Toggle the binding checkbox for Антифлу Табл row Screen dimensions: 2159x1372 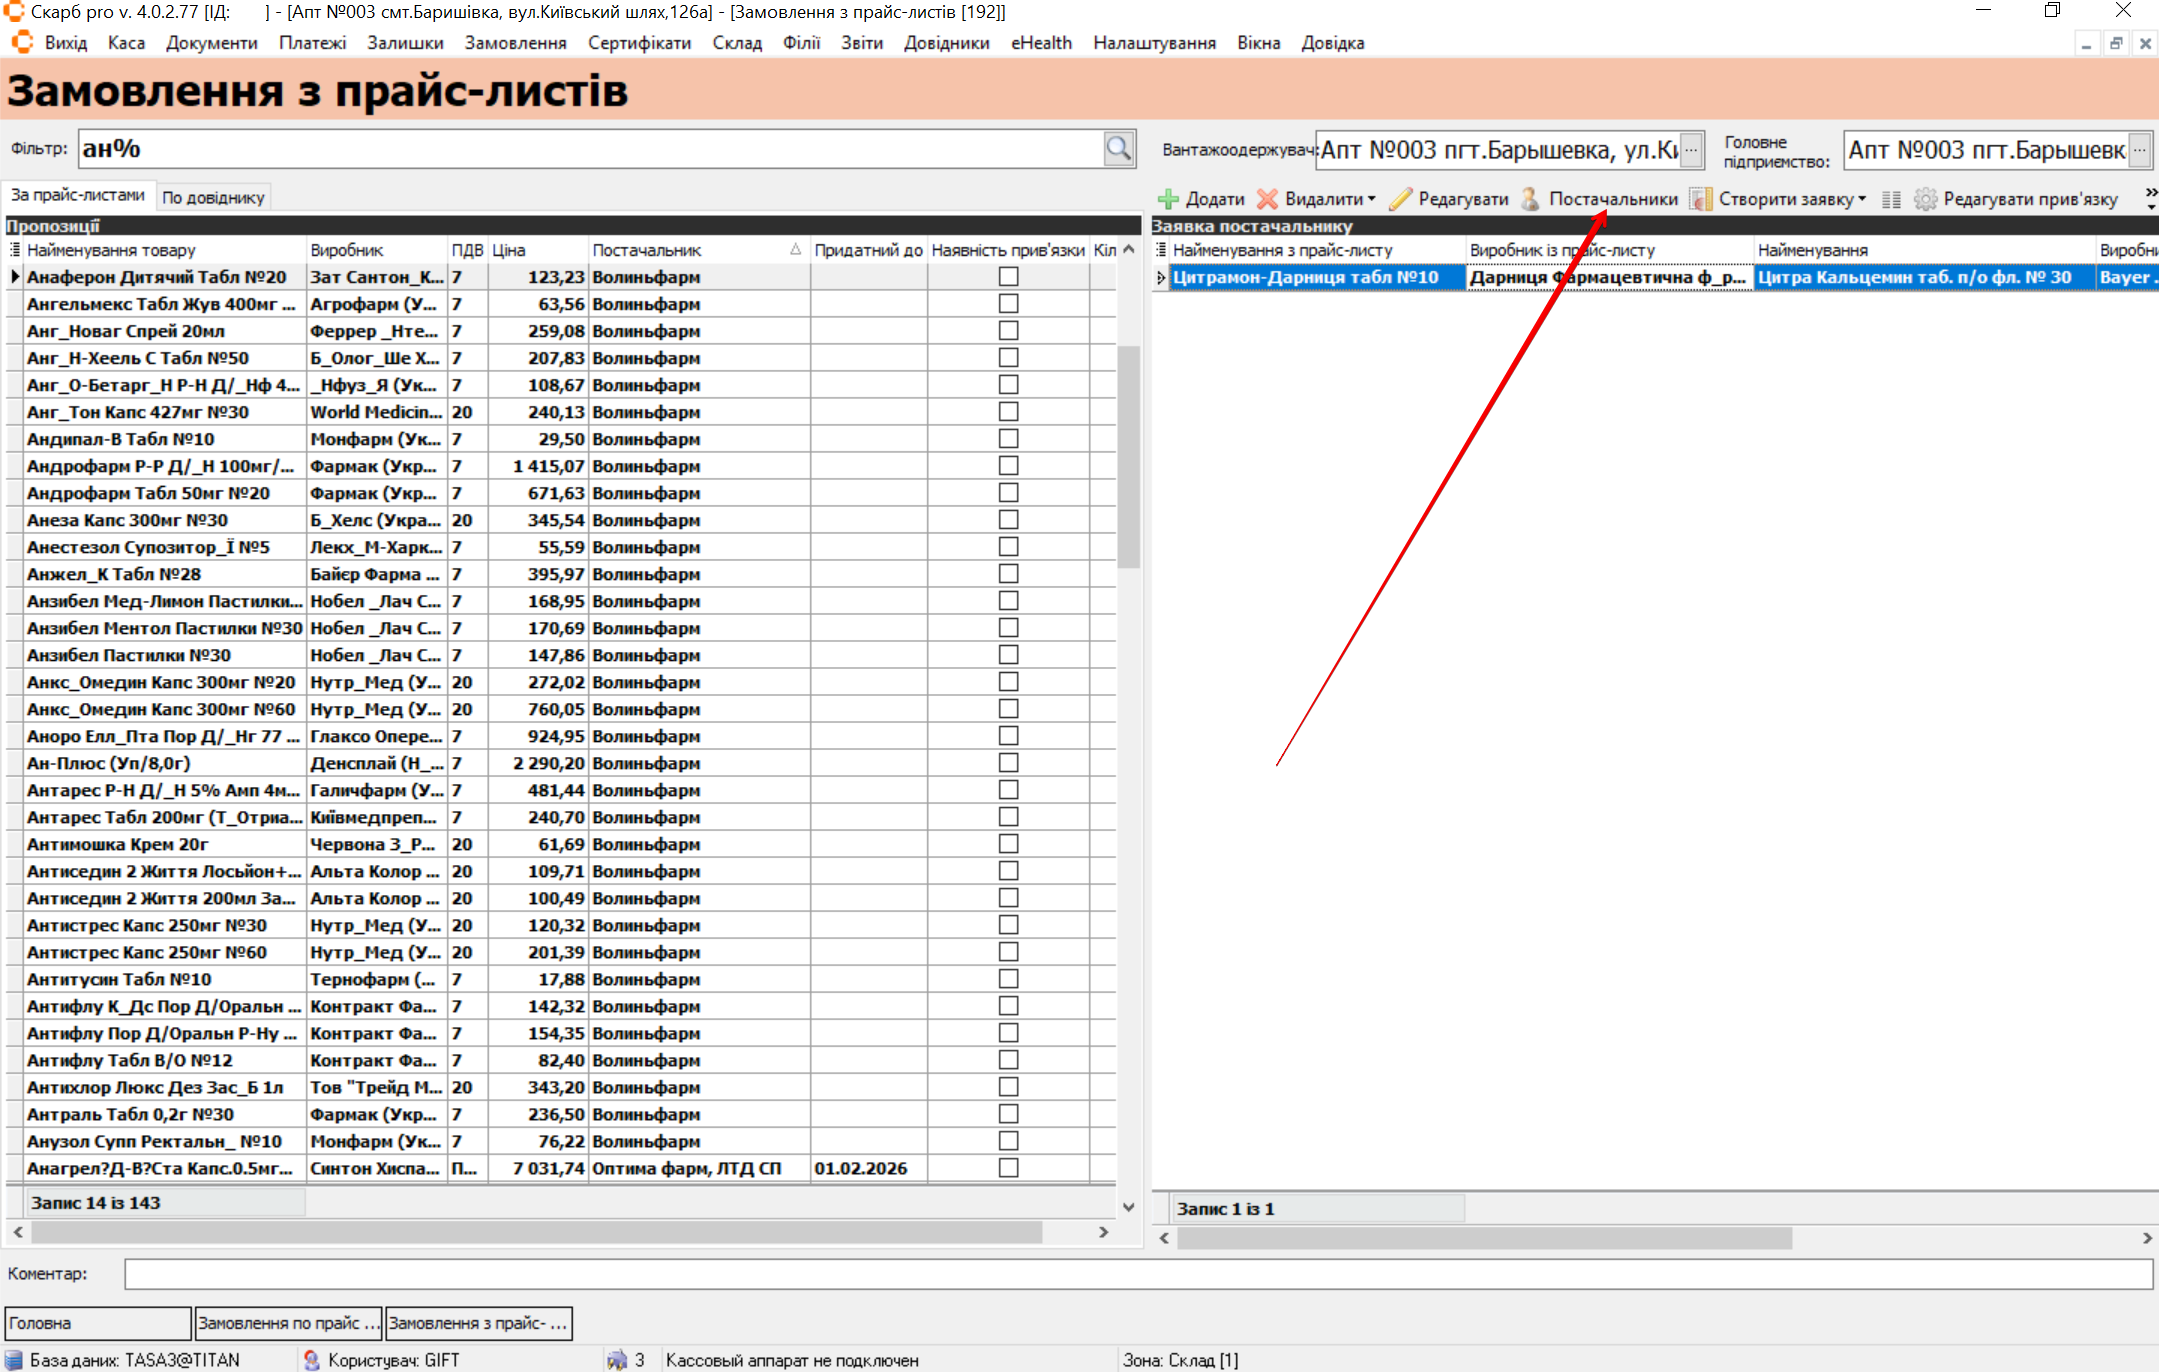[1008, 1060]
